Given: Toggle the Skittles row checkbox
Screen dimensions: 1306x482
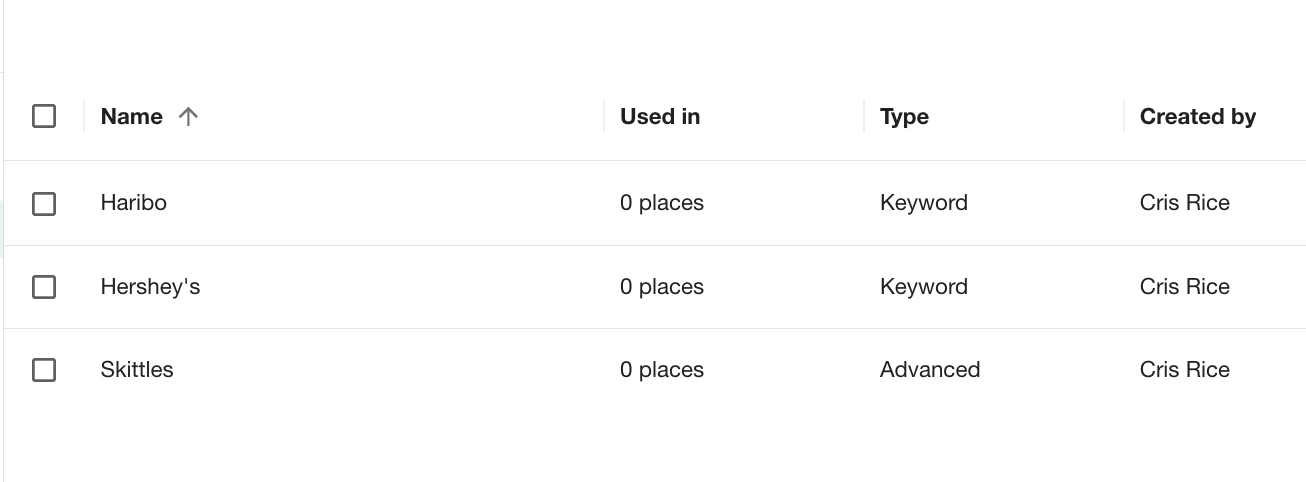Looking at the screenshot, I should point(44,371).
